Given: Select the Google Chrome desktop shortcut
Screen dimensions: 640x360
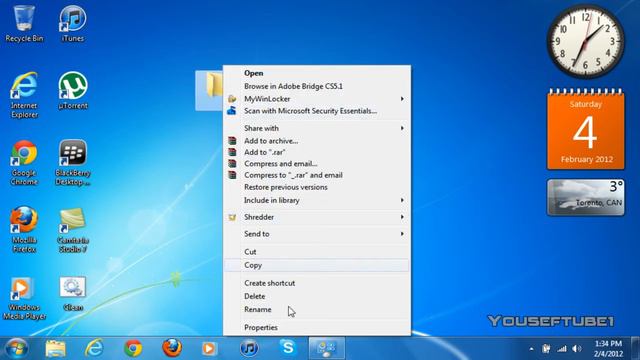Looking at the screenshot, I should pos(24,162).
